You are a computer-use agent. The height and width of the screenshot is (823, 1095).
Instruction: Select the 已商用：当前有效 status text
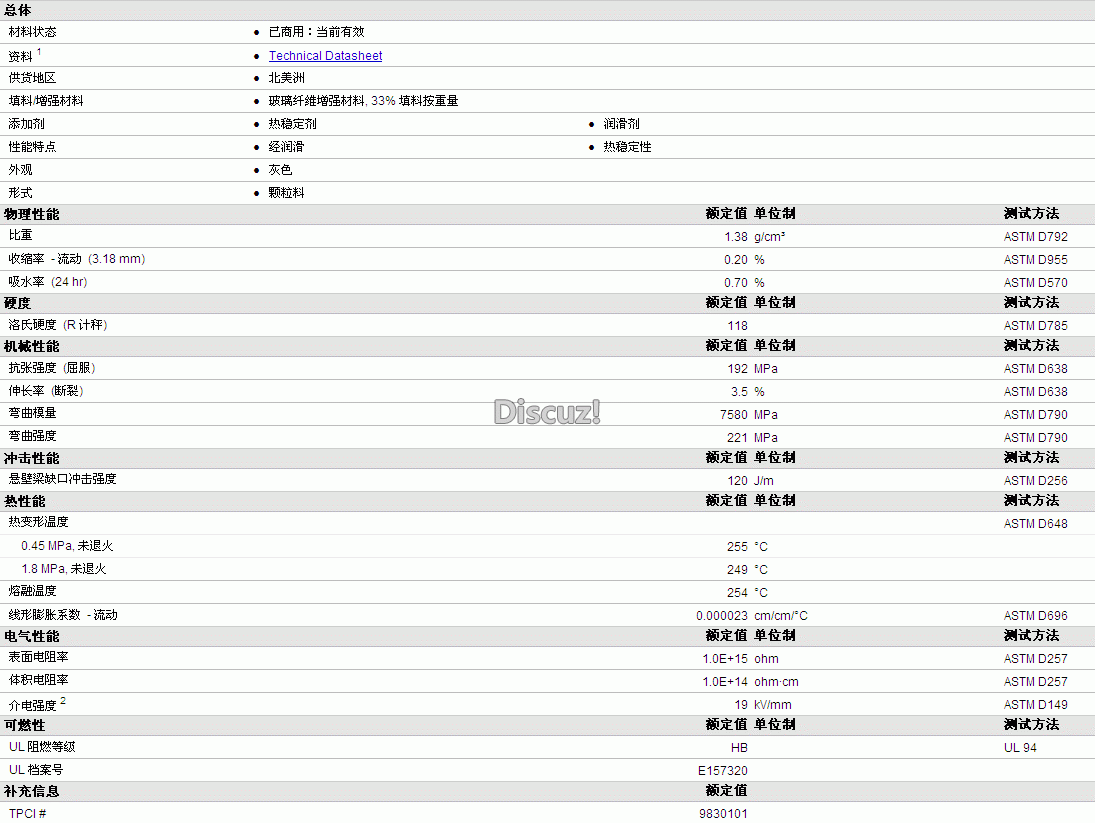pyautogui.click(x=316, y=32)
